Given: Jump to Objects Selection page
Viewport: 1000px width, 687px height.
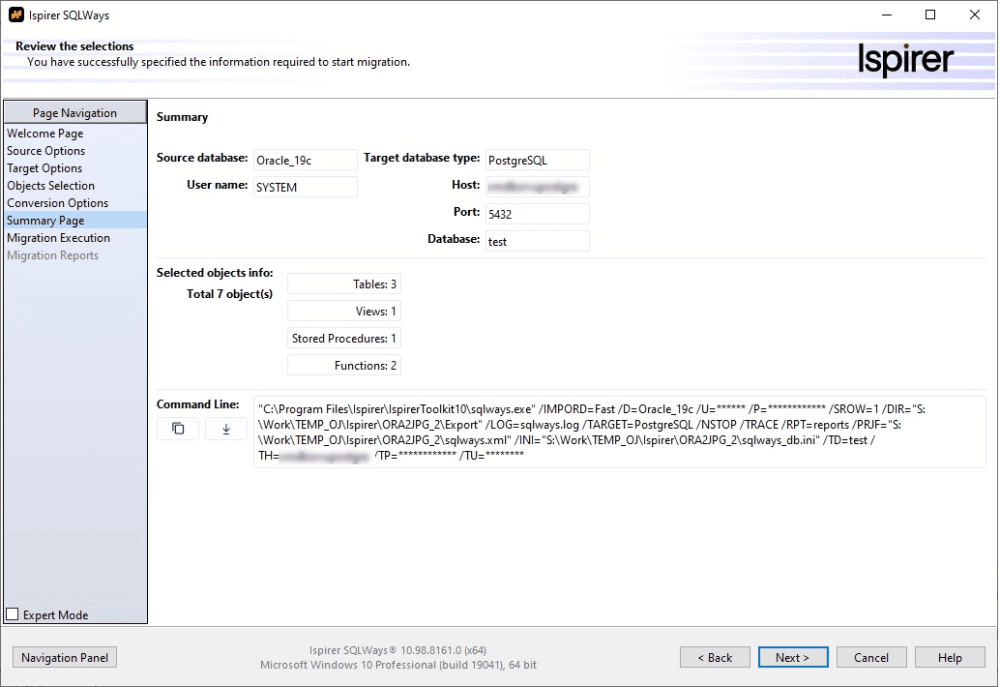Looking at the screenshot, I should click(51, 186).
